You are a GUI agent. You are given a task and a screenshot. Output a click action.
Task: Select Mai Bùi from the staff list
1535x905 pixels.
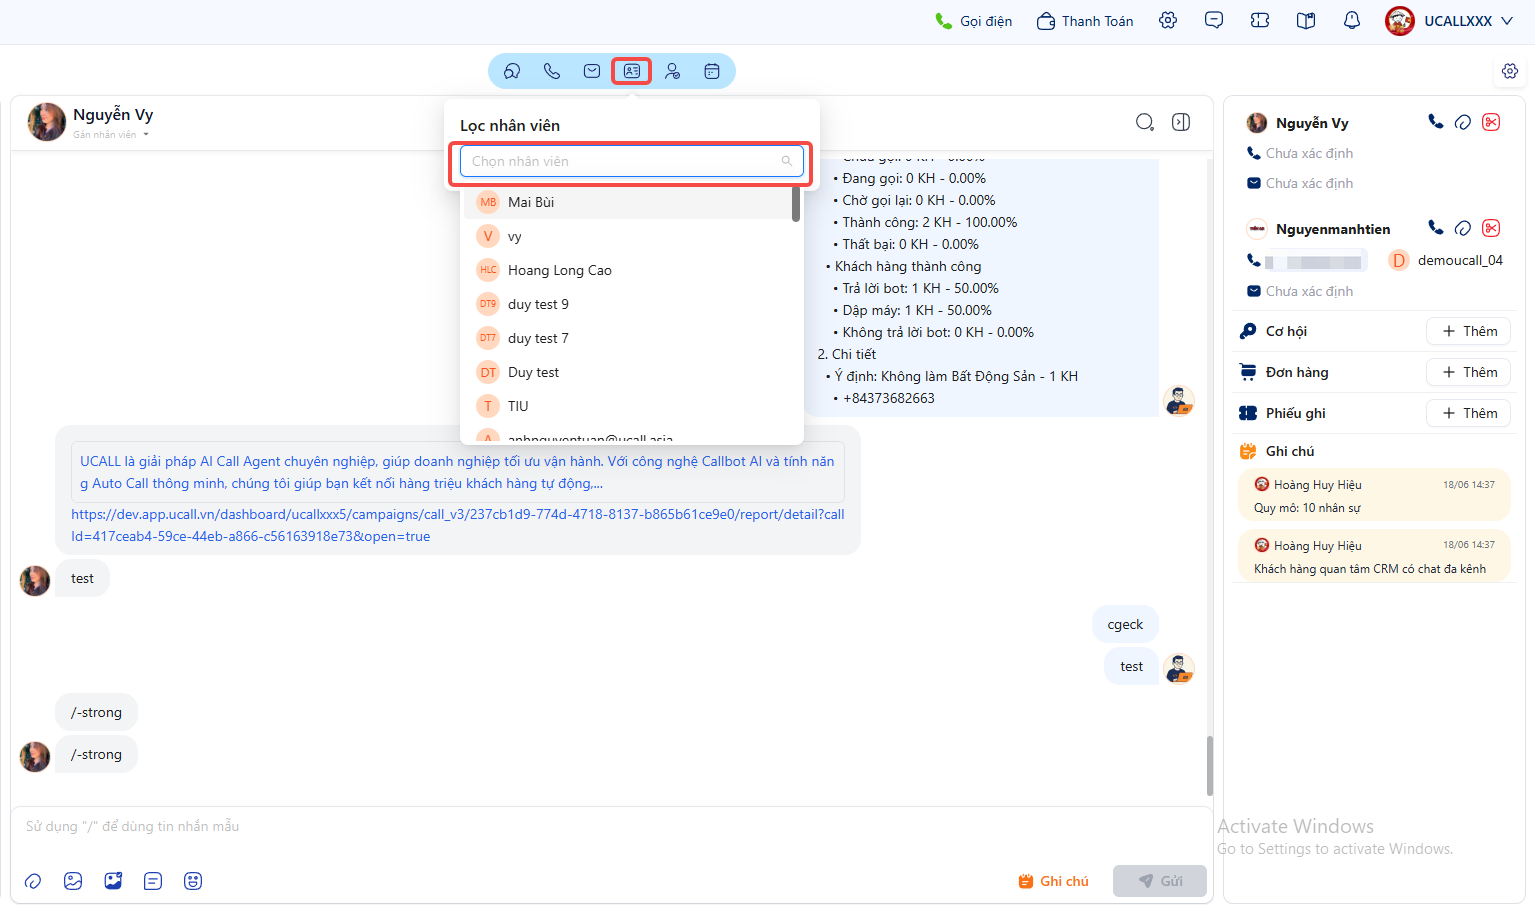coord(628,202)
